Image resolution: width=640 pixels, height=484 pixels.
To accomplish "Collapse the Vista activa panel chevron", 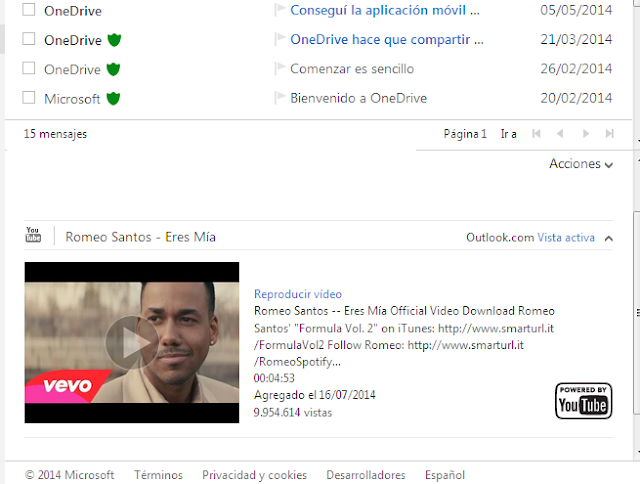I will [x=609, y=238].
